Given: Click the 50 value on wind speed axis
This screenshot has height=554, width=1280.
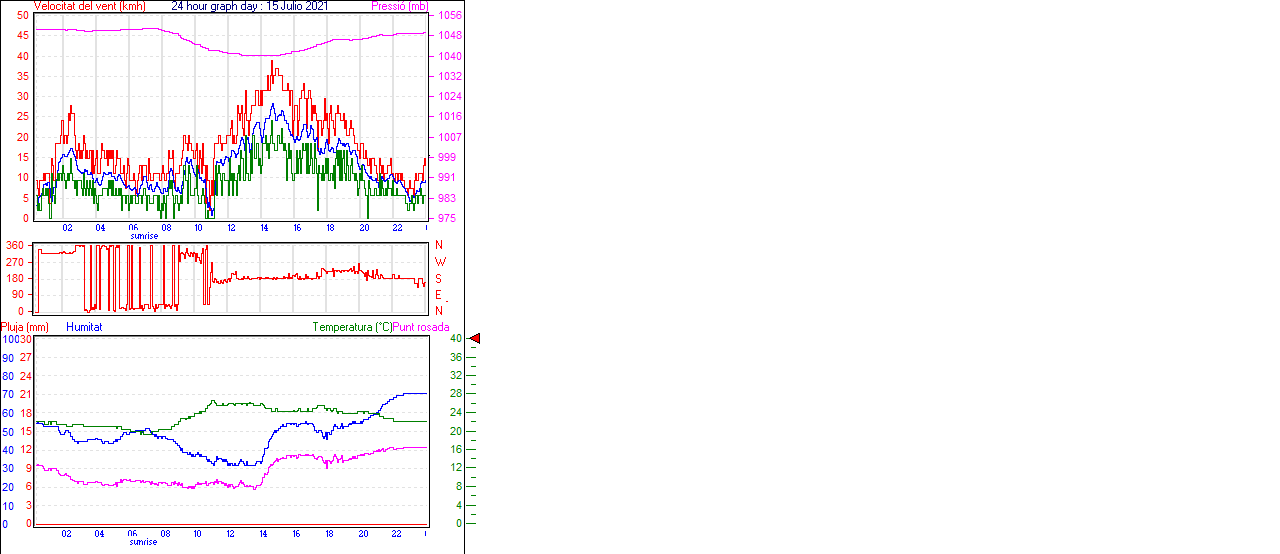Looking at the screenshot, I should tap(23, 16).
